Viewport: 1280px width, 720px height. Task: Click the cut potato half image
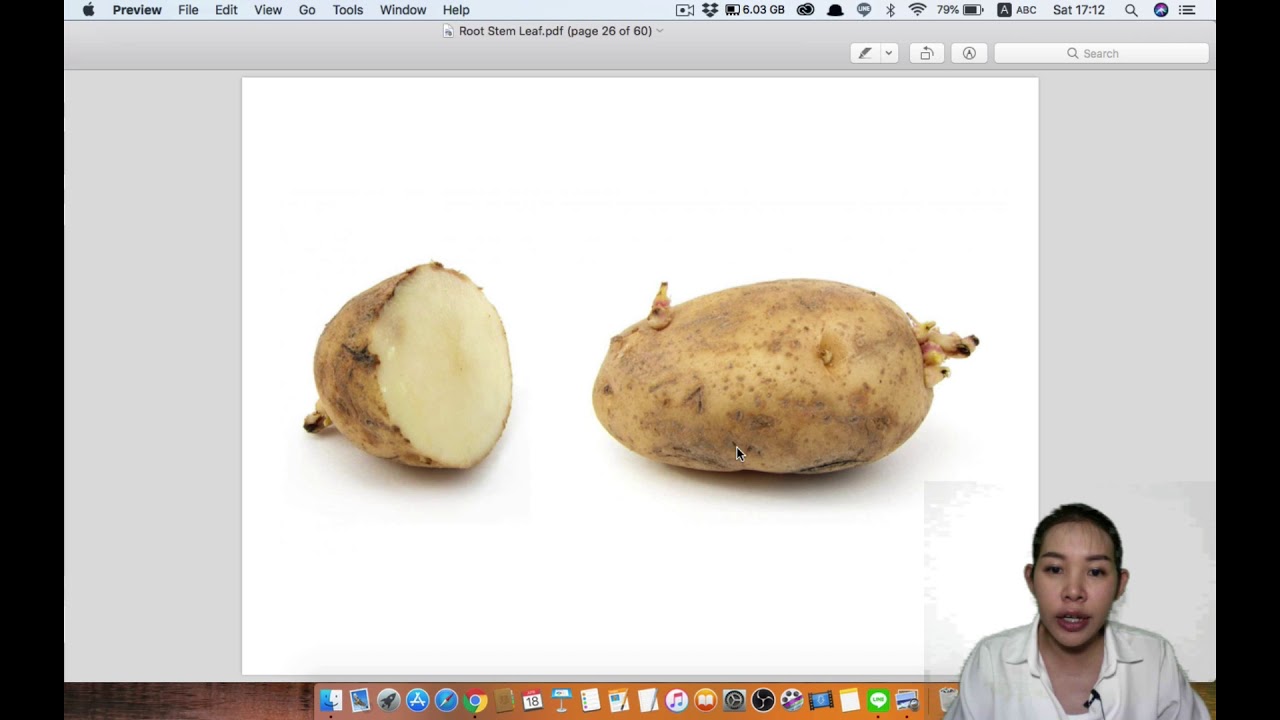click(x=408, y=364)
